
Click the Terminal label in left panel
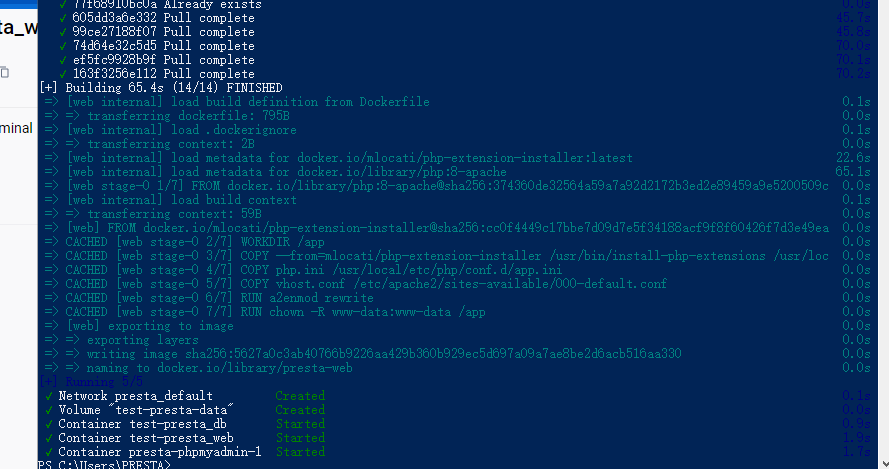point(16,128)
